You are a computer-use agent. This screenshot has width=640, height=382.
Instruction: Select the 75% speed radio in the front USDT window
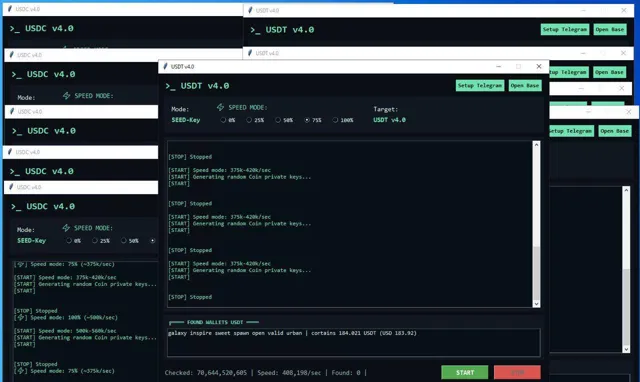(x=307, y=120)
